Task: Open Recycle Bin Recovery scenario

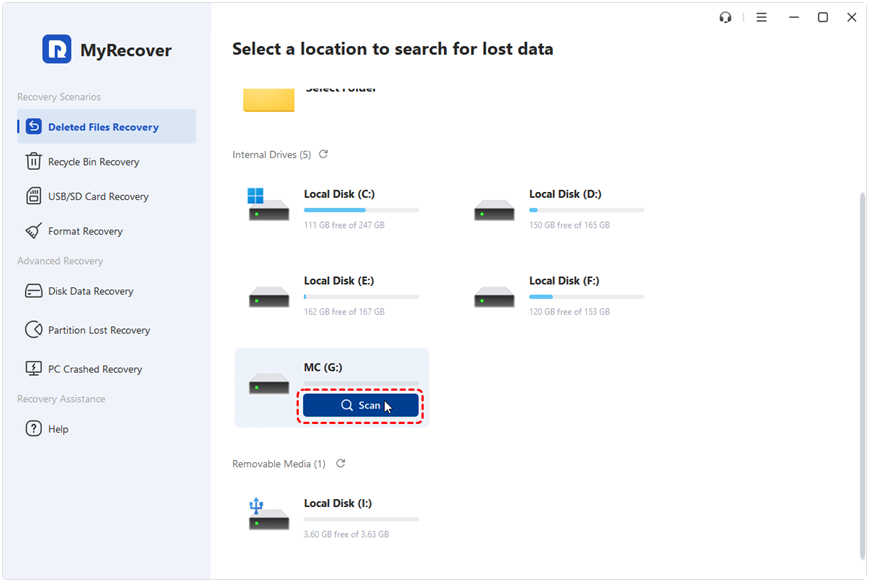Action: pyautogui.click(x=93, y=162)
